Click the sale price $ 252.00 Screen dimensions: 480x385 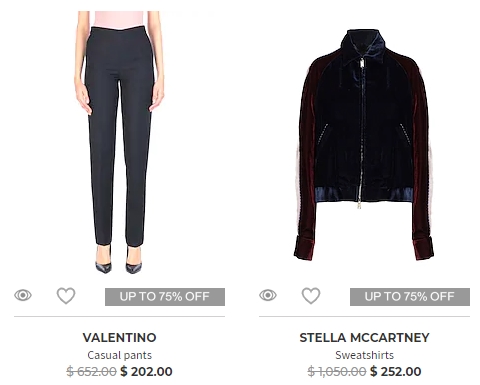[x=396, y=371]
